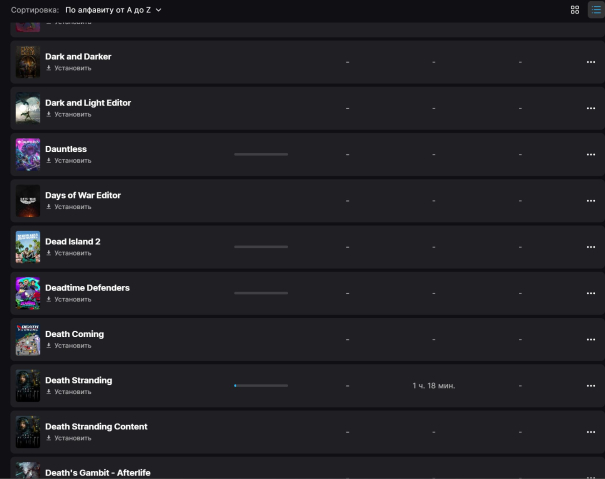Open more options for Dead Island 2
Image resolution: width=605 pixels, height=479 pixels.
[590, 247]
